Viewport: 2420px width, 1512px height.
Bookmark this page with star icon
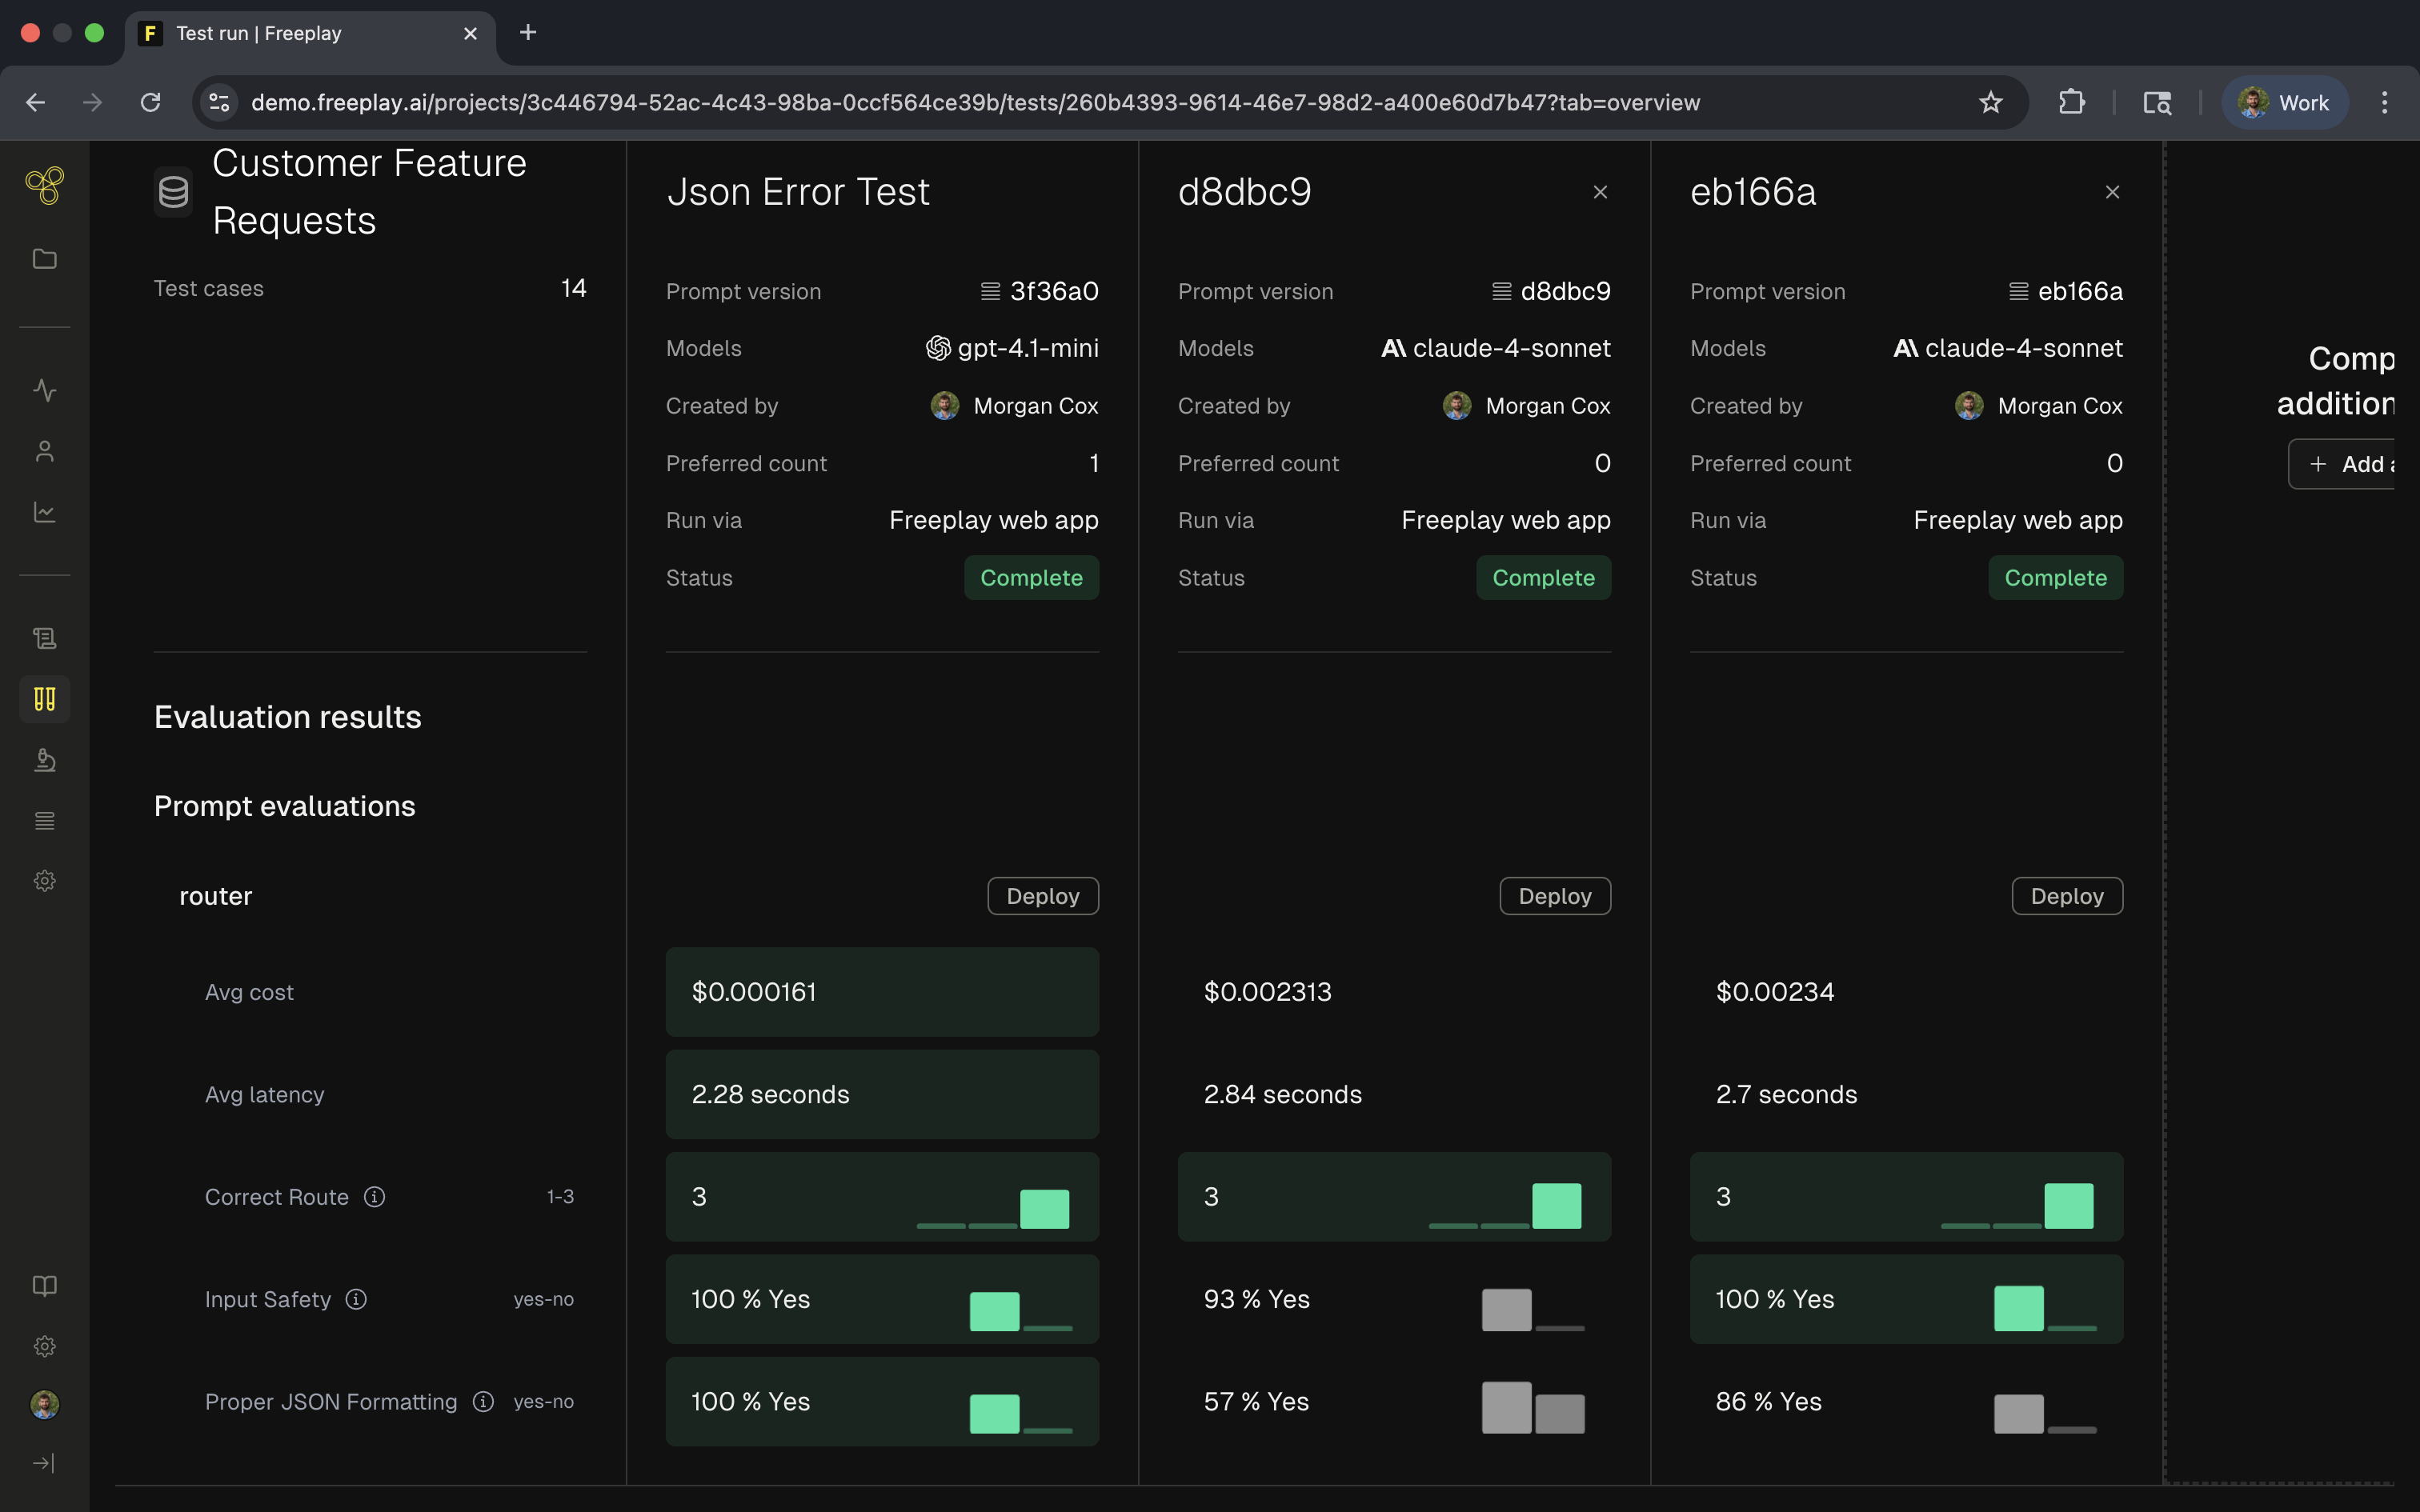click(1990, 102)
